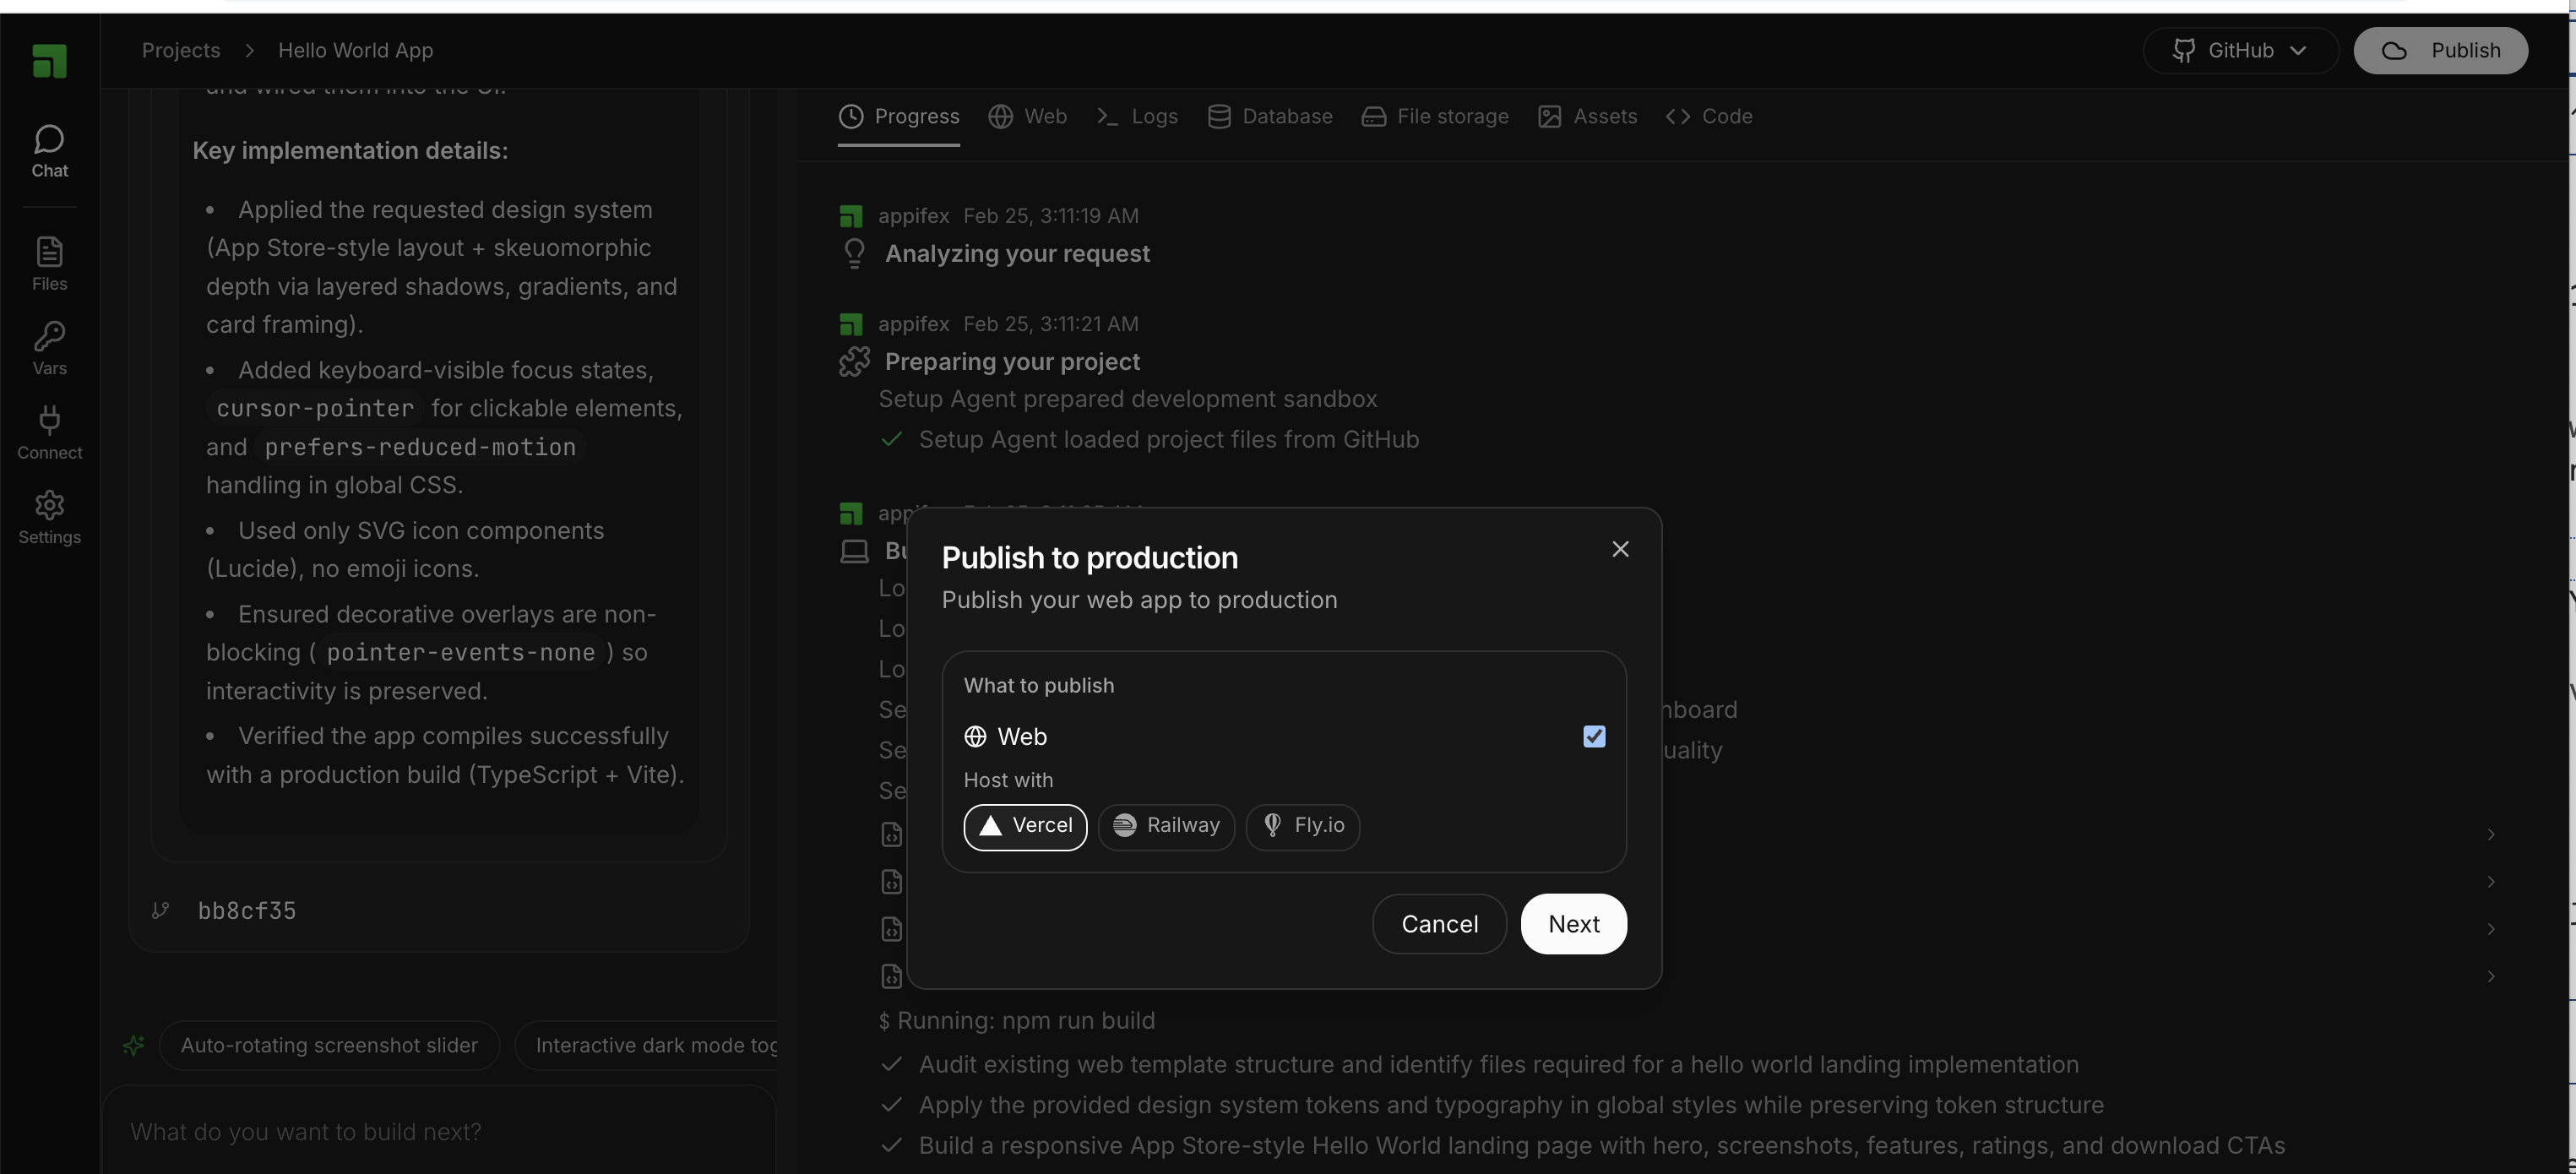Click the Next button
Image resolution: width=2576 pixels, height=1174 pixels.
(x=1573, y=924)
